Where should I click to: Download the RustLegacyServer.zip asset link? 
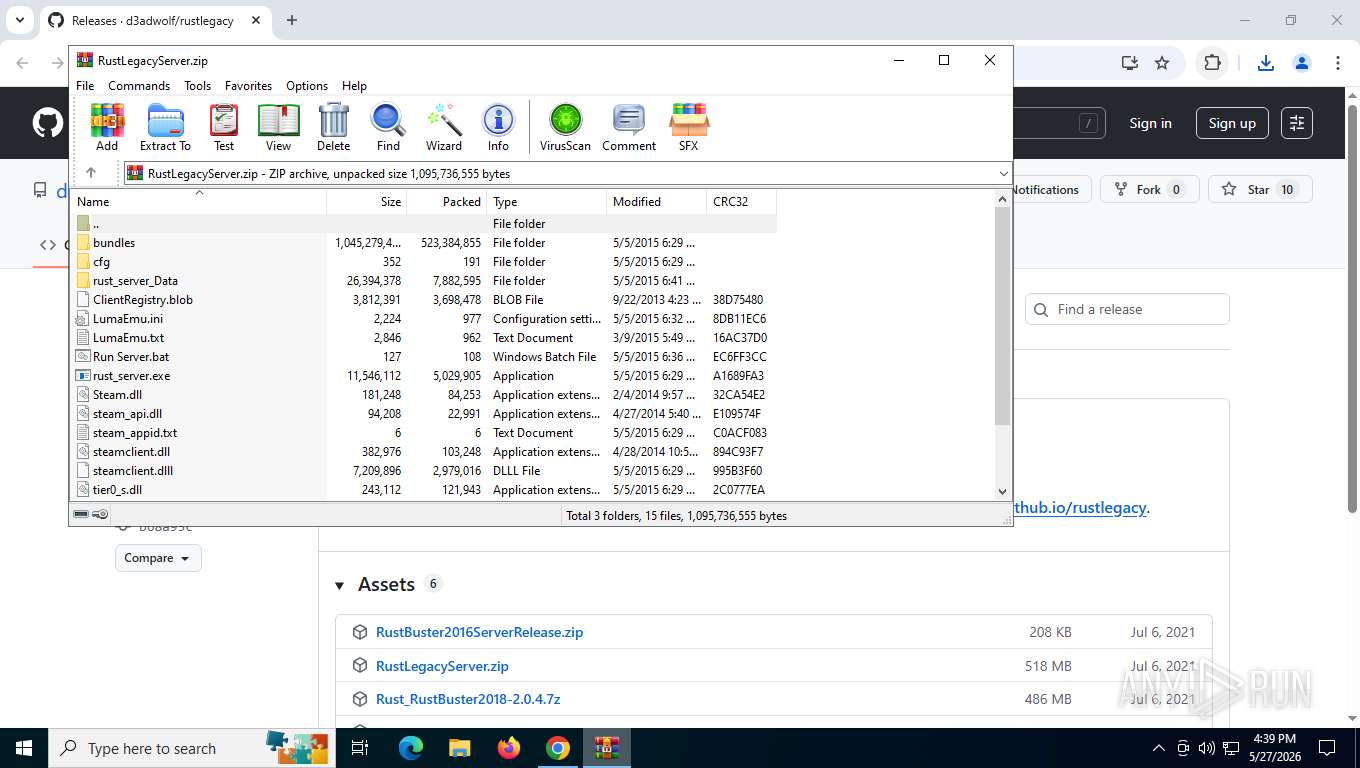(442, 666)
